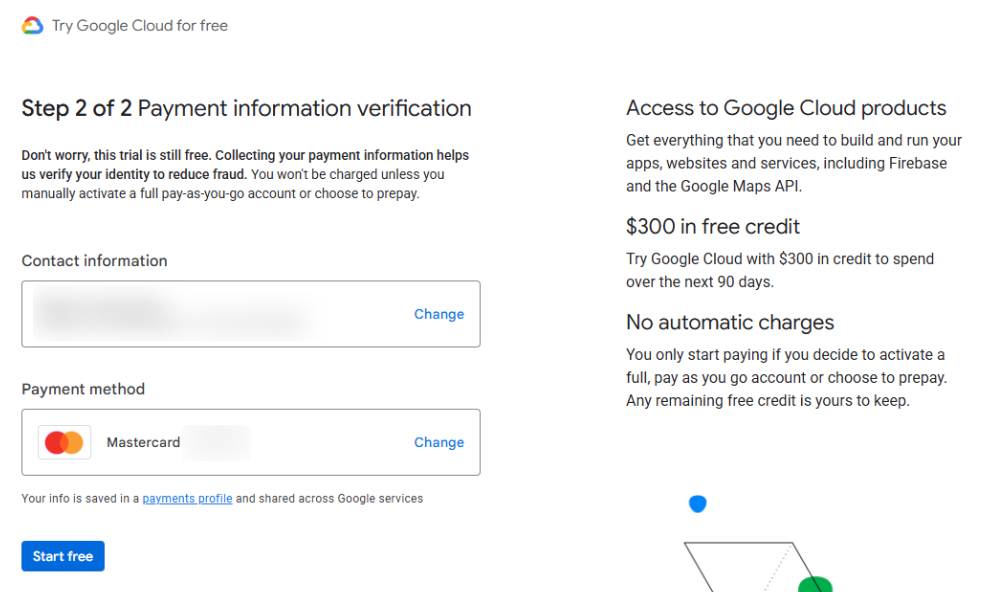Click the blue dot in the illustration
Image resolution: width=1001 pixels, height=592 pixels.
[698, 504]
